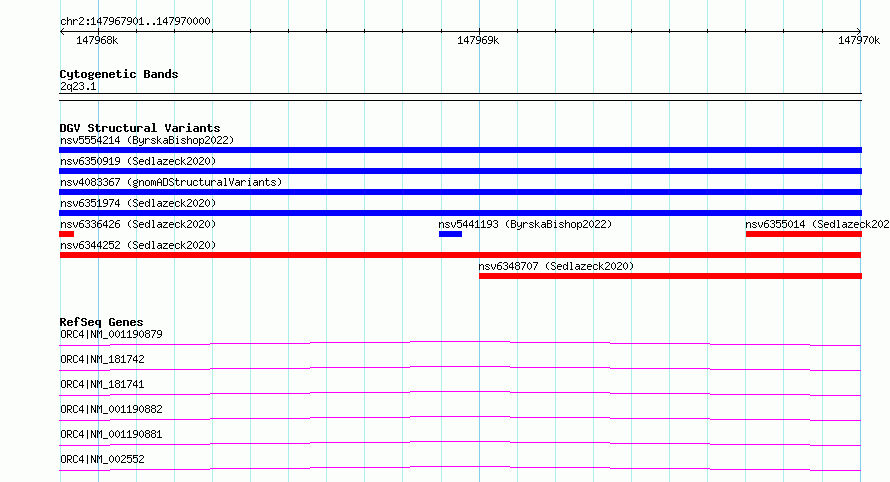Image resolution: width=890 pixels, height=482 pixels.
Task: Open variant label nsv4083367 (gnomADStructuralVariants)
Action: coord(171,182)
